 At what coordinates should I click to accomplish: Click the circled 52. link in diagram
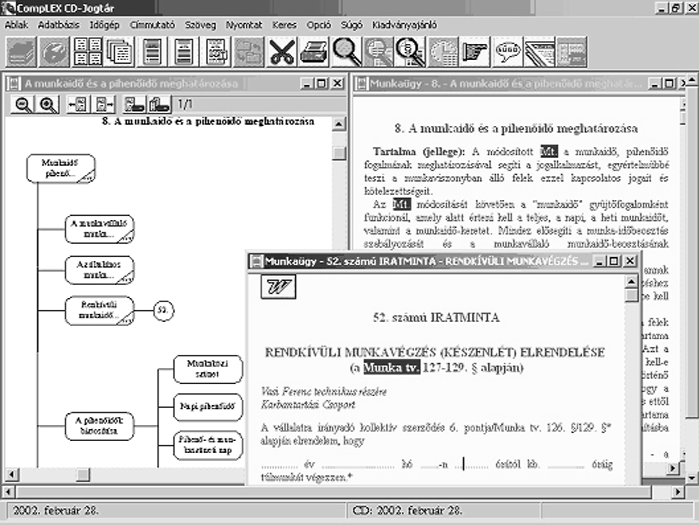tap(164, 310)
